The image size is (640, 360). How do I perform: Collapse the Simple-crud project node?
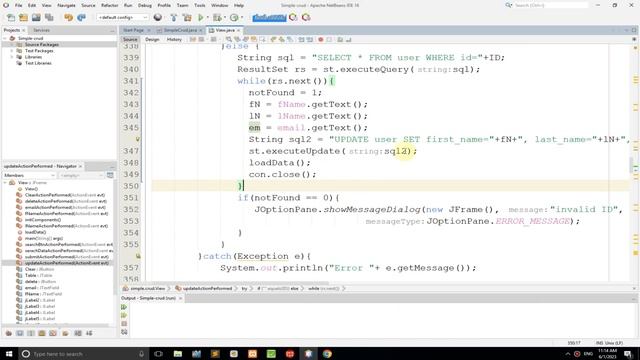click(x=5, y=38)
